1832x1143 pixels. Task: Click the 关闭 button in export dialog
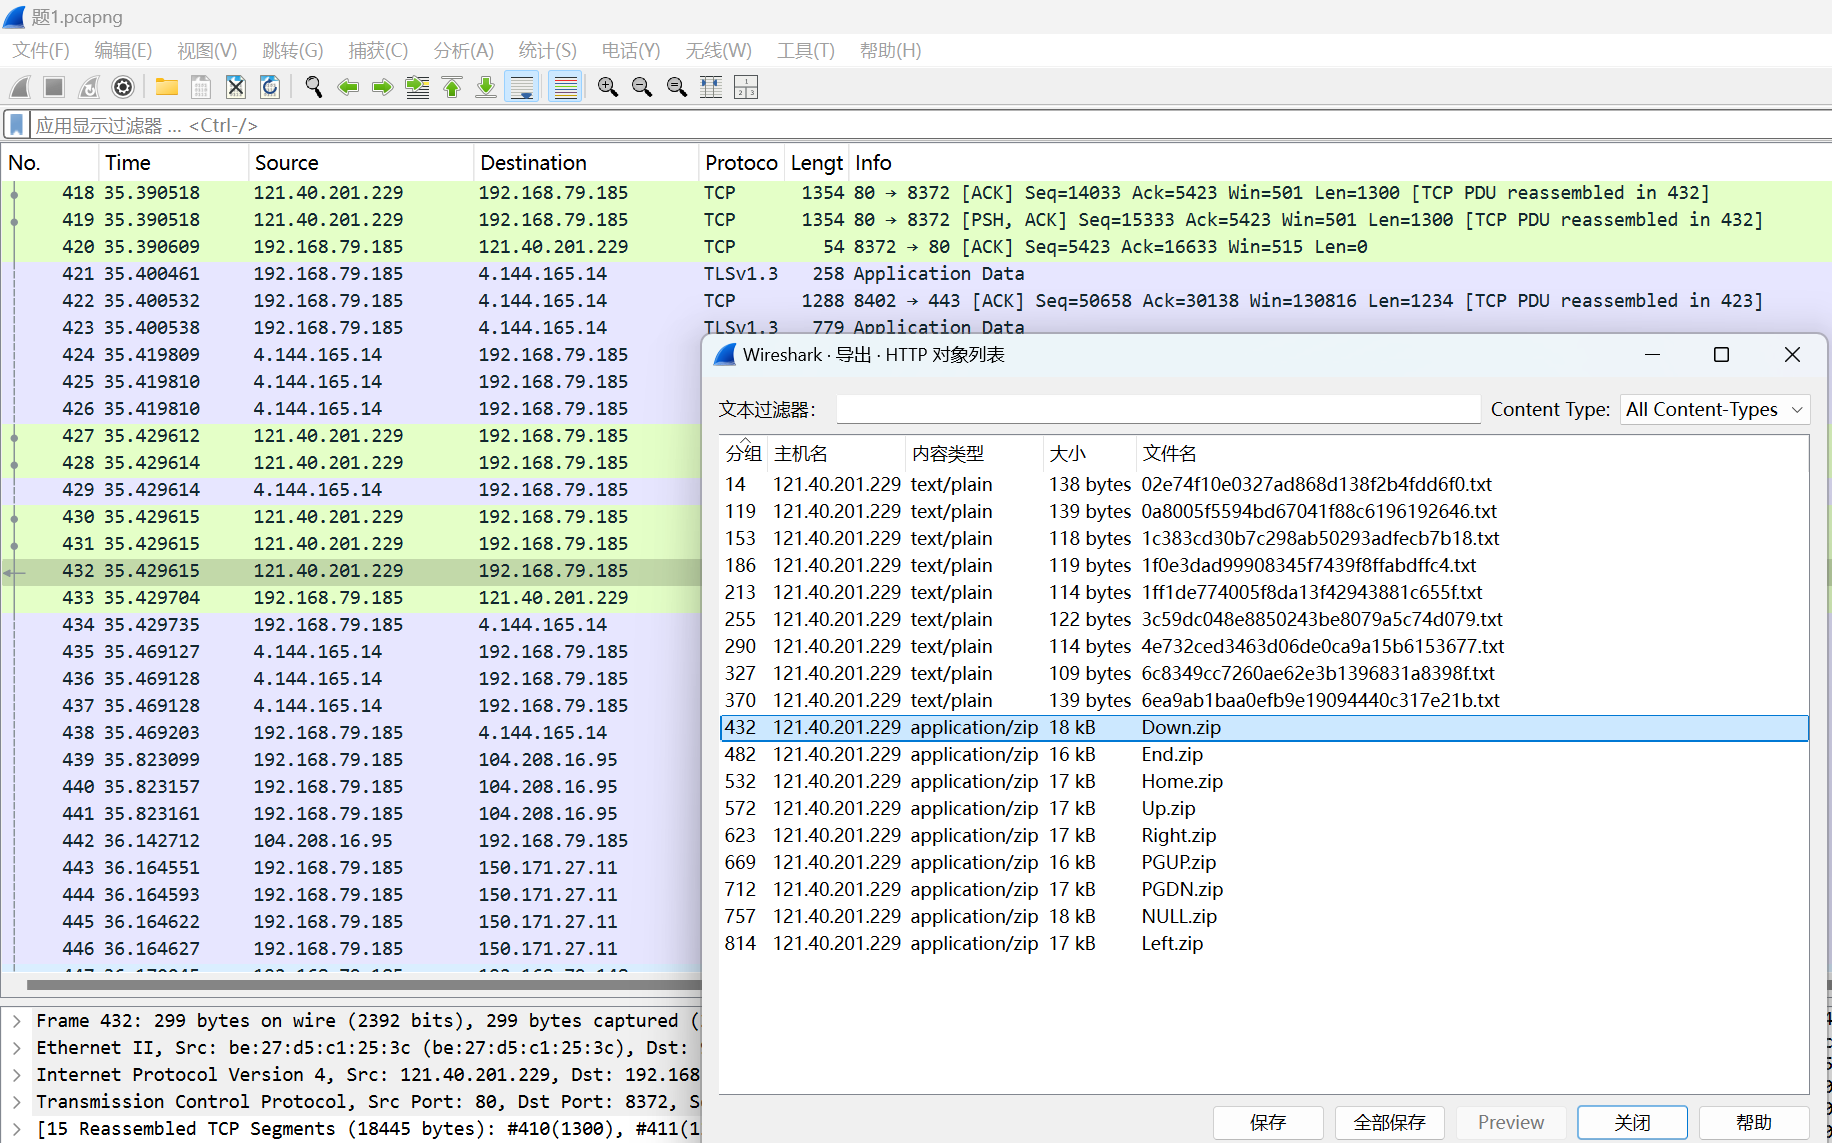pyautogui.click(x=1632, y=1122)
